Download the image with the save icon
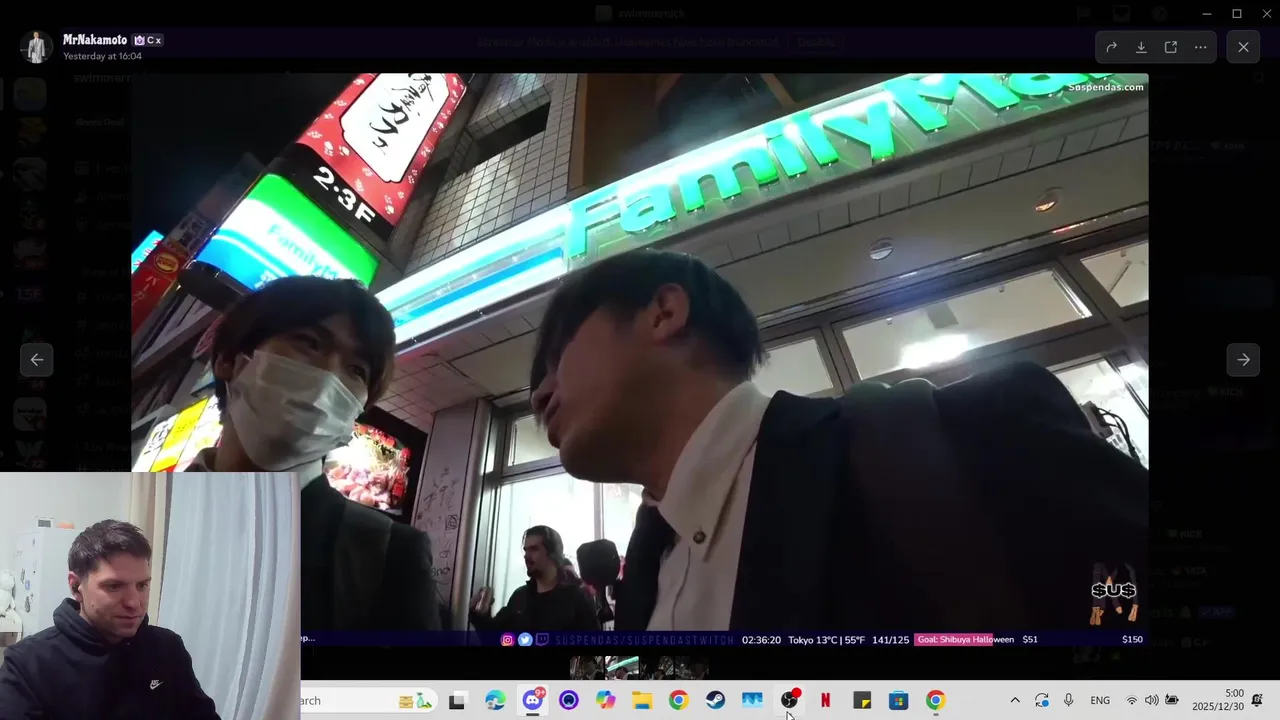The image size is (1280, 720). tap(1141, 47)
